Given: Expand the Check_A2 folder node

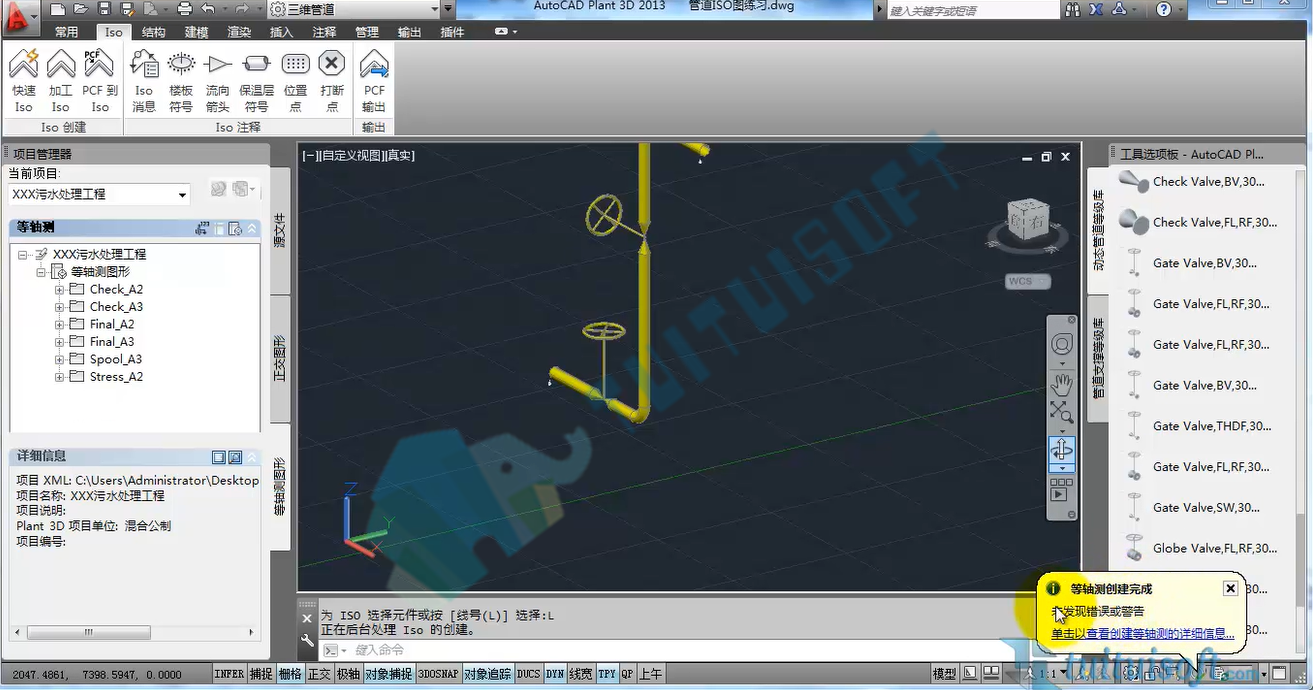Looking at the screenshot, I should pyautogui.click(x=60, y=290).
